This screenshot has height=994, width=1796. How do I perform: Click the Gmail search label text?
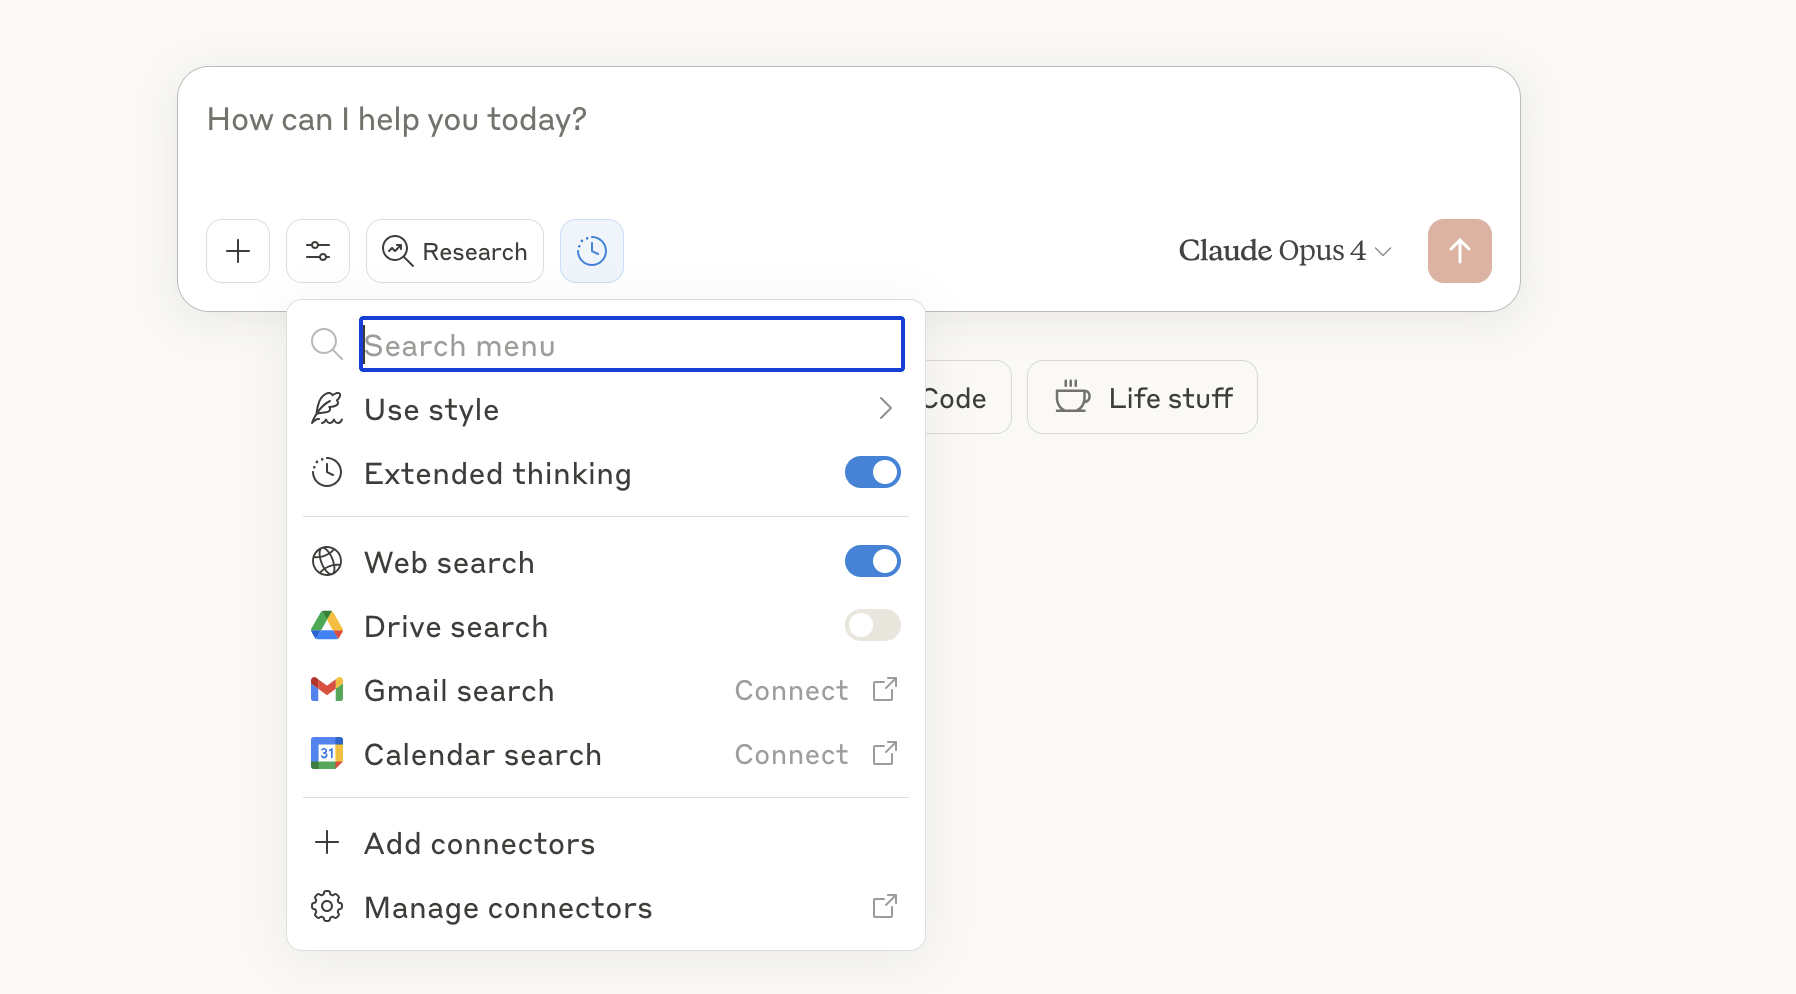459,691
